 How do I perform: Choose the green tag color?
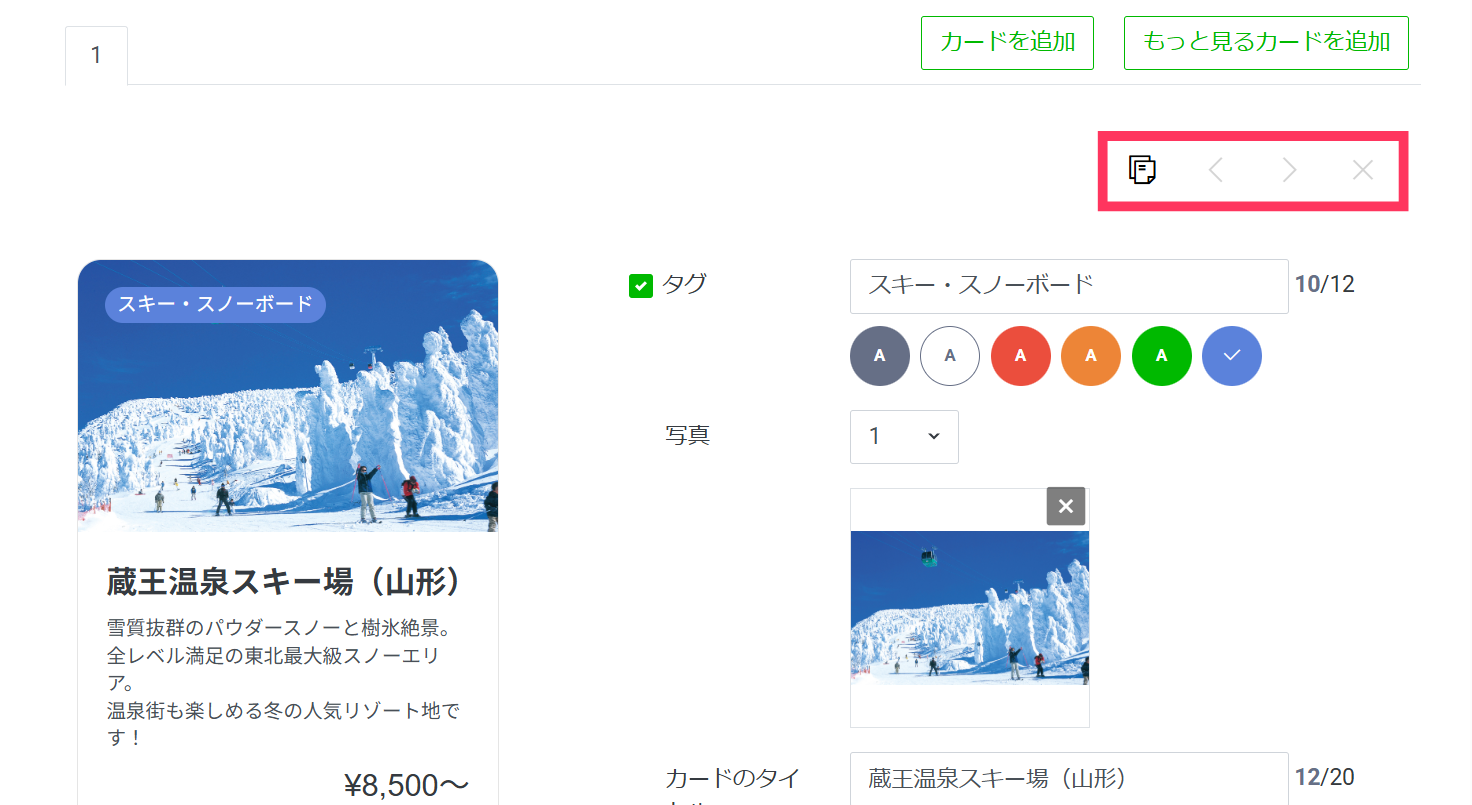pyautogui.click(x=1162, y=355)
